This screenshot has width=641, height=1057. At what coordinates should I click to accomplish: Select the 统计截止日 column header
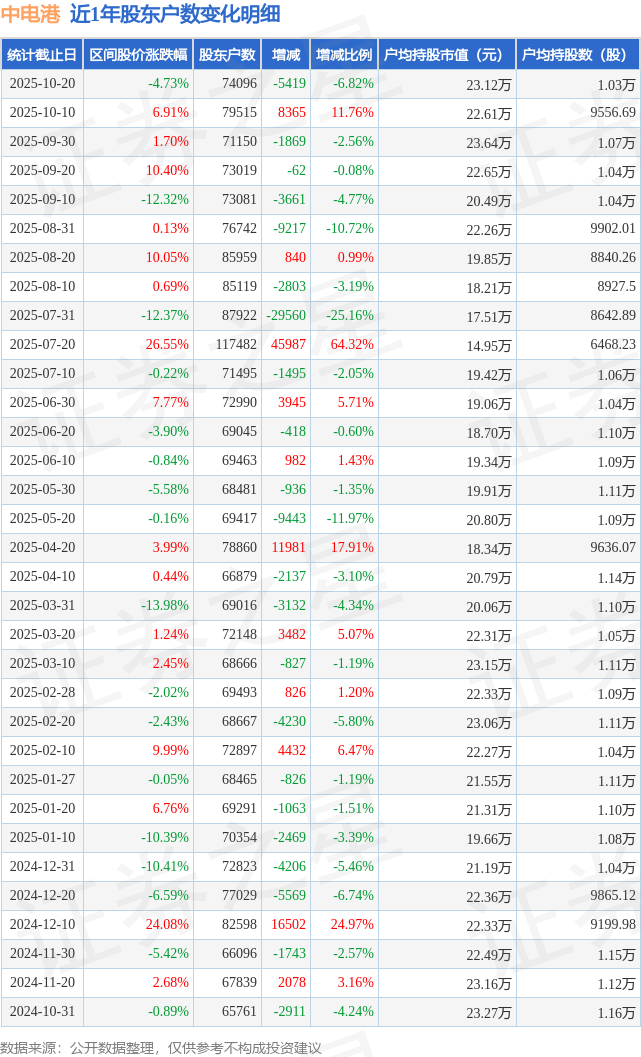point(42,55)
